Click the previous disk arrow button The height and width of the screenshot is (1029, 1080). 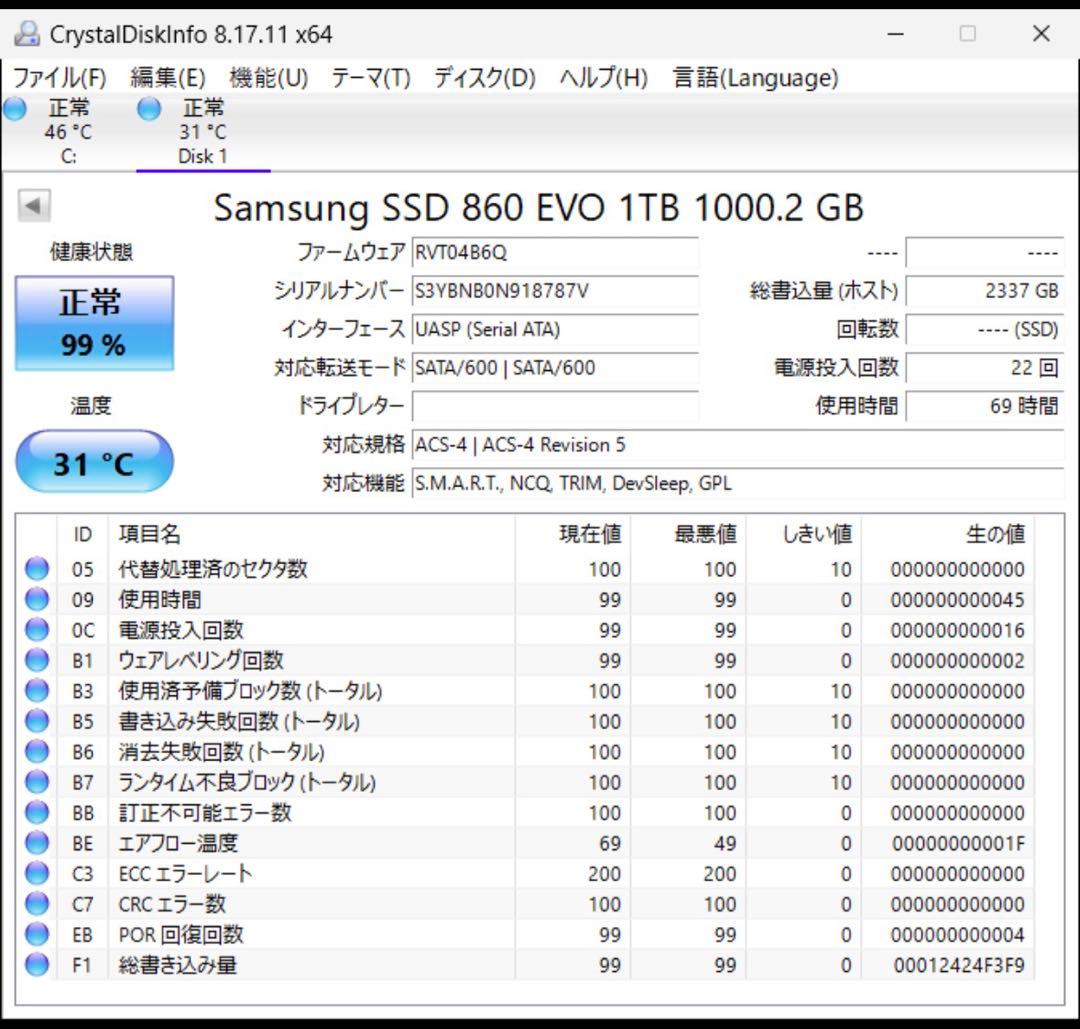34,205
